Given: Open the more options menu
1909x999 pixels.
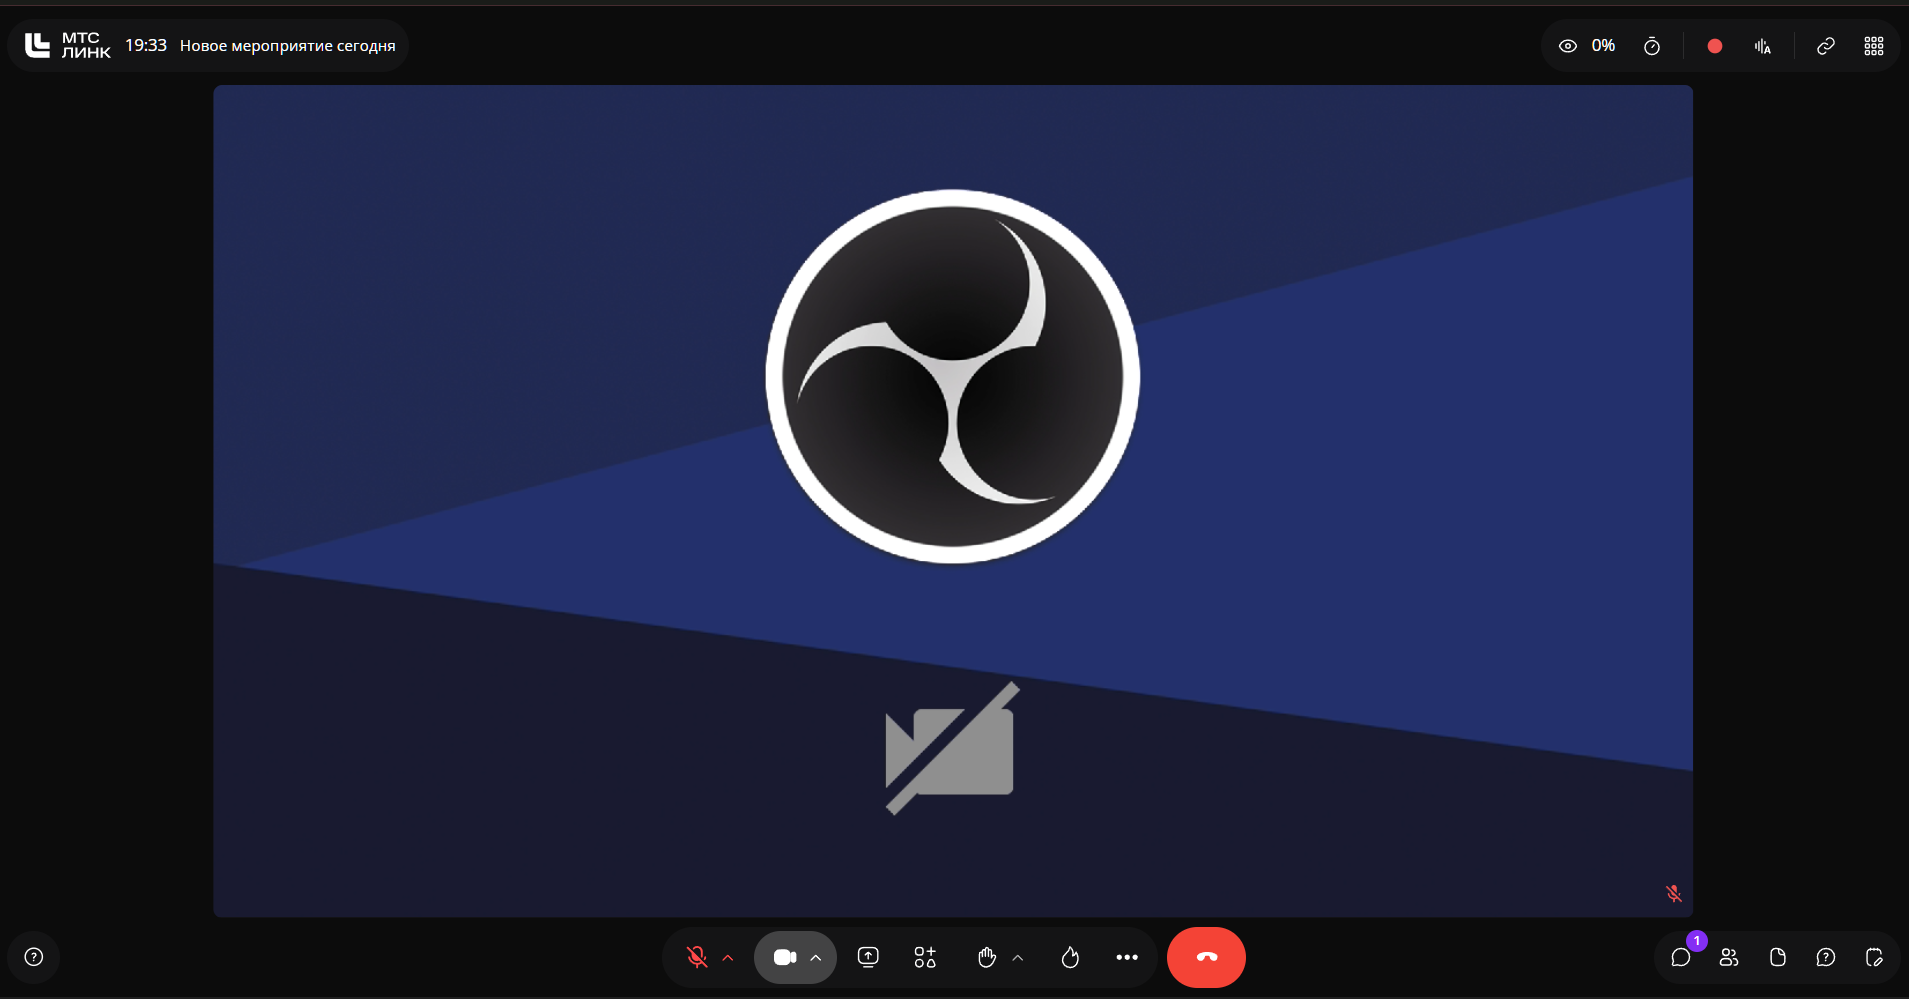Looking at the screenshot, I should 1127,957.
